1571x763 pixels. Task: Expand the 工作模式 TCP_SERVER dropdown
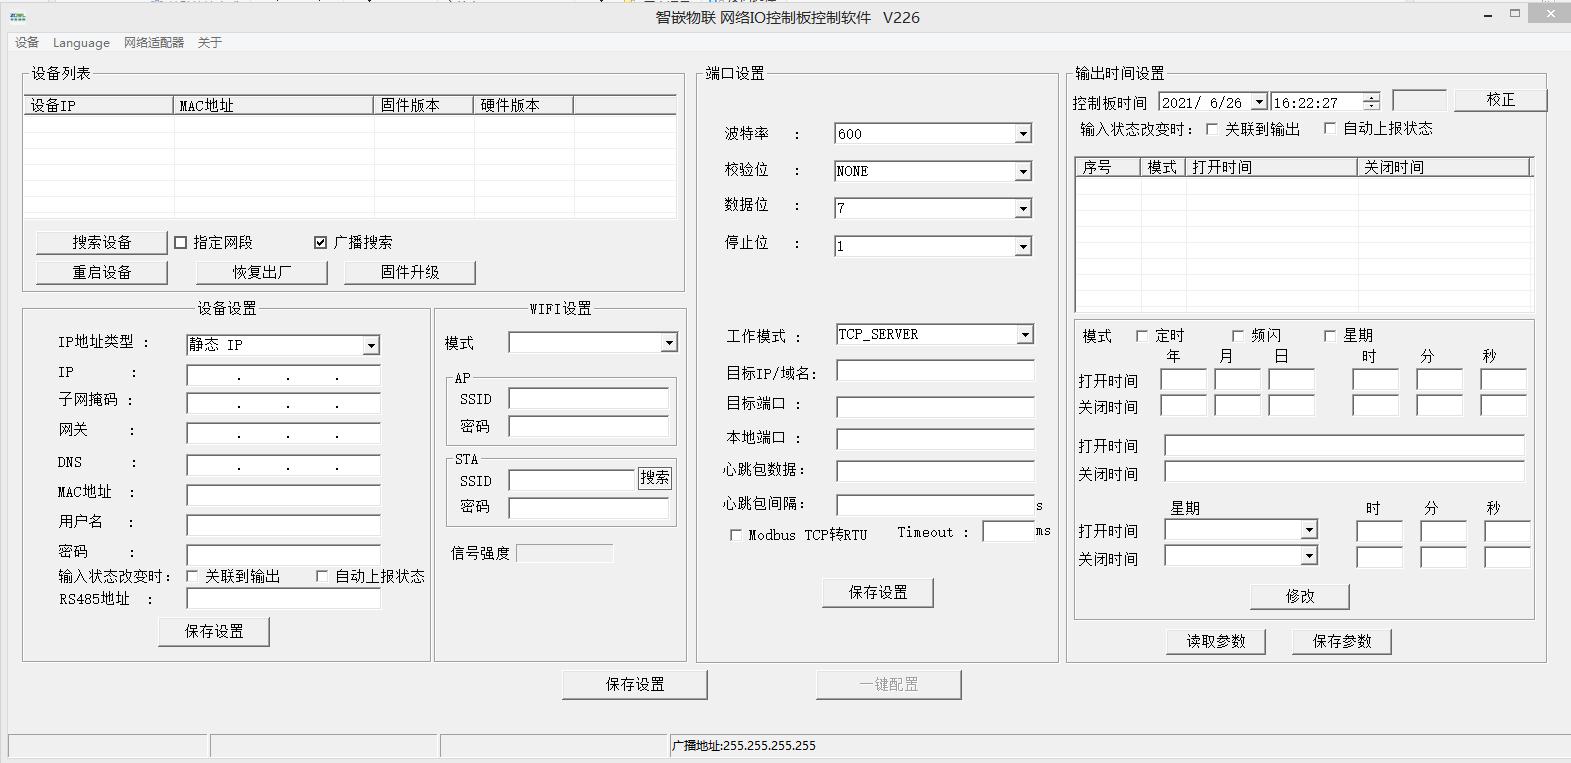[x=1024, y=335]
